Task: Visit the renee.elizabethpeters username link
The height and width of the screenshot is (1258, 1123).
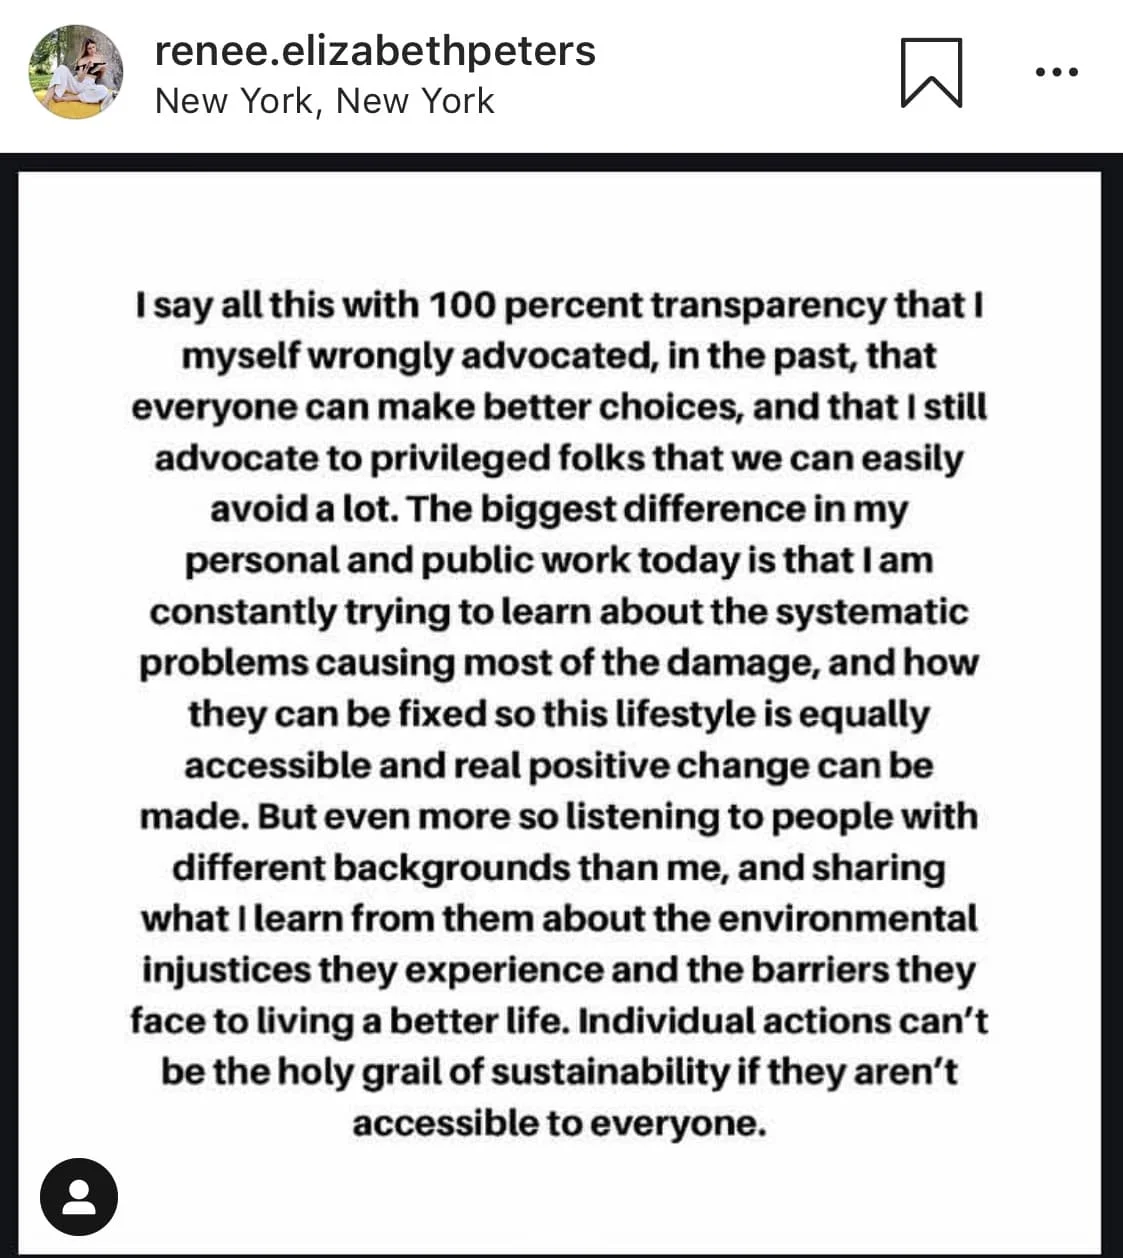Action: click(375, 50)
